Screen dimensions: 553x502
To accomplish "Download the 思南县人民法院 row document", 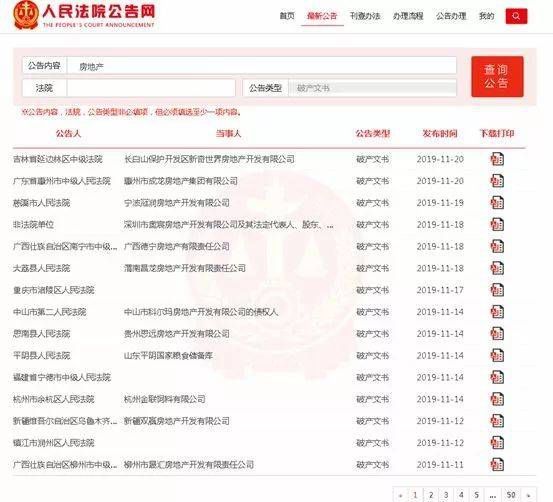I will click(x=497, y=334).
